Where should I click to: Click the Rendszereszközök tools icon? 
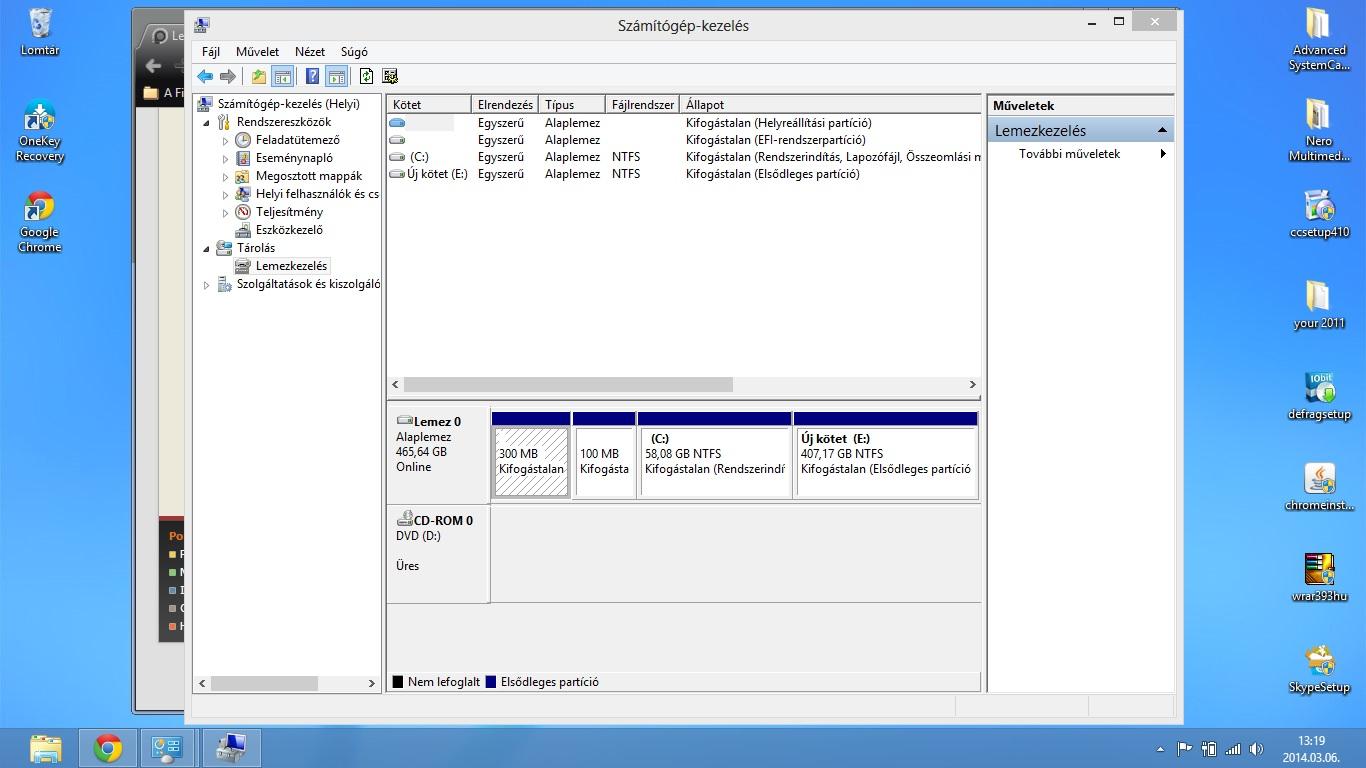click(224, 122)
